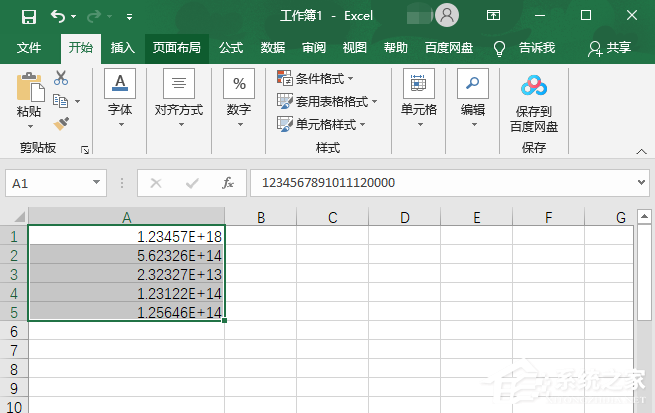The height and width of the screenshot is (413, 655).
Task: Switch to the Insert (插入) tab
Action: coord(122,47)
